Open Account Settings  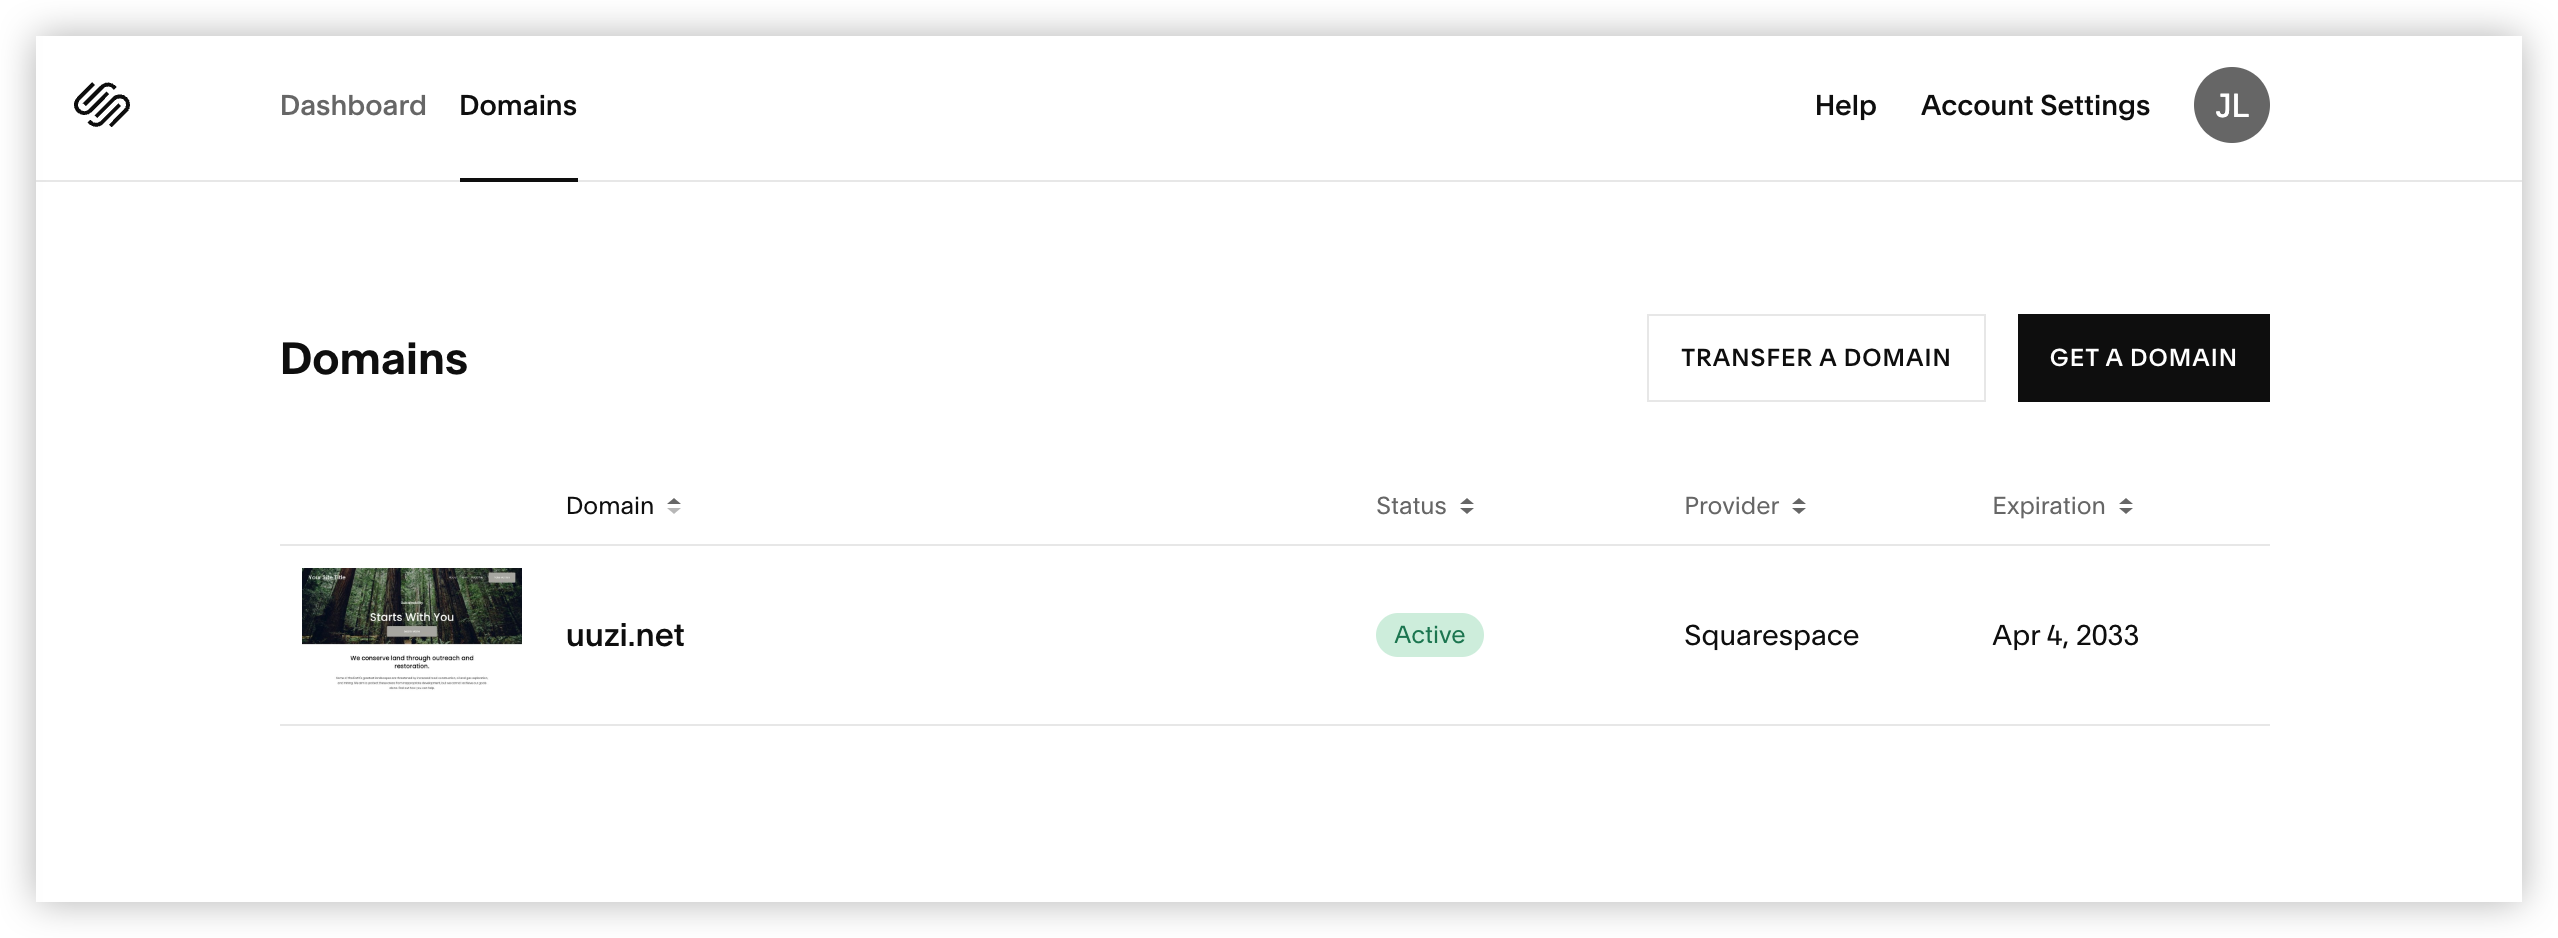[x=2035, y=105]
